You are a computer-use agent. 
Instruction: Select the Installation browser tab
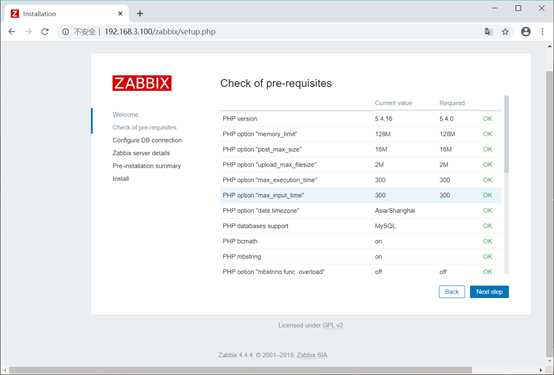point(67,13)
